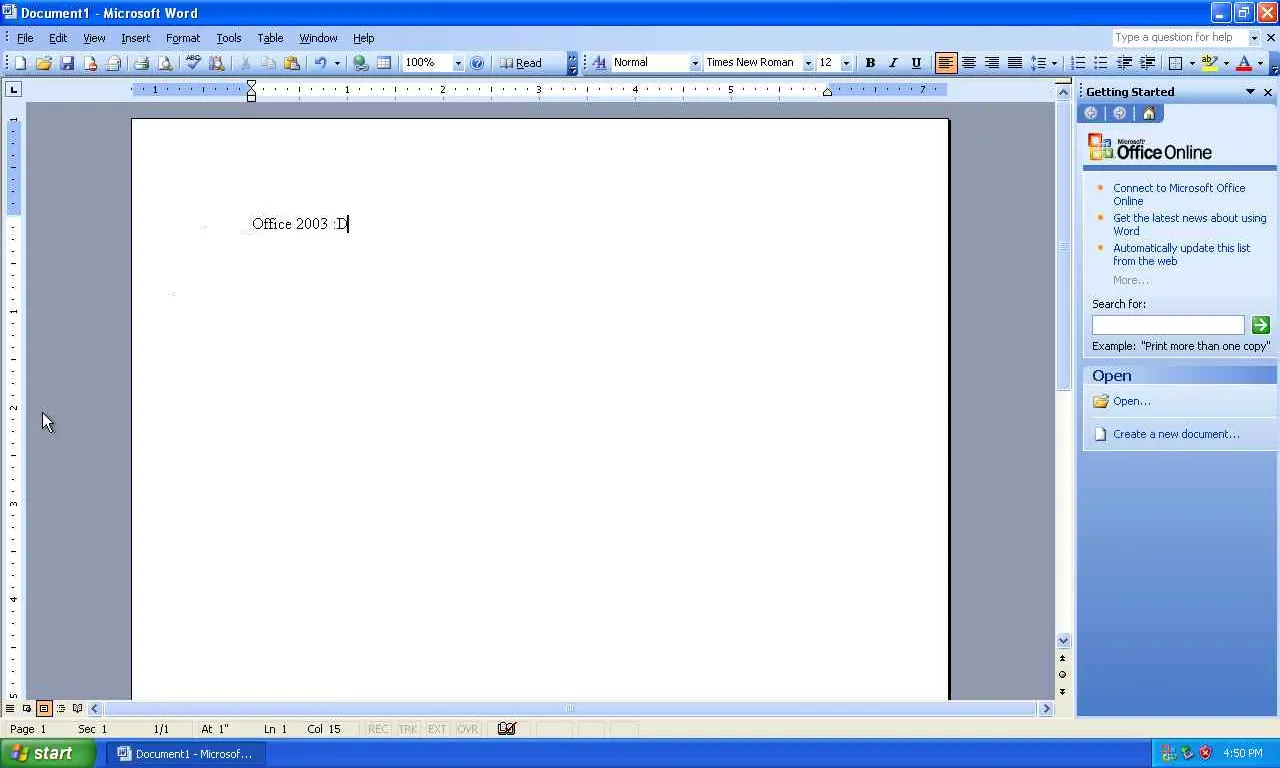The width and height of the screenshot is (1280, 768).
Task: Click the Print icon in the toolbar
Action: tap(141, 63)
